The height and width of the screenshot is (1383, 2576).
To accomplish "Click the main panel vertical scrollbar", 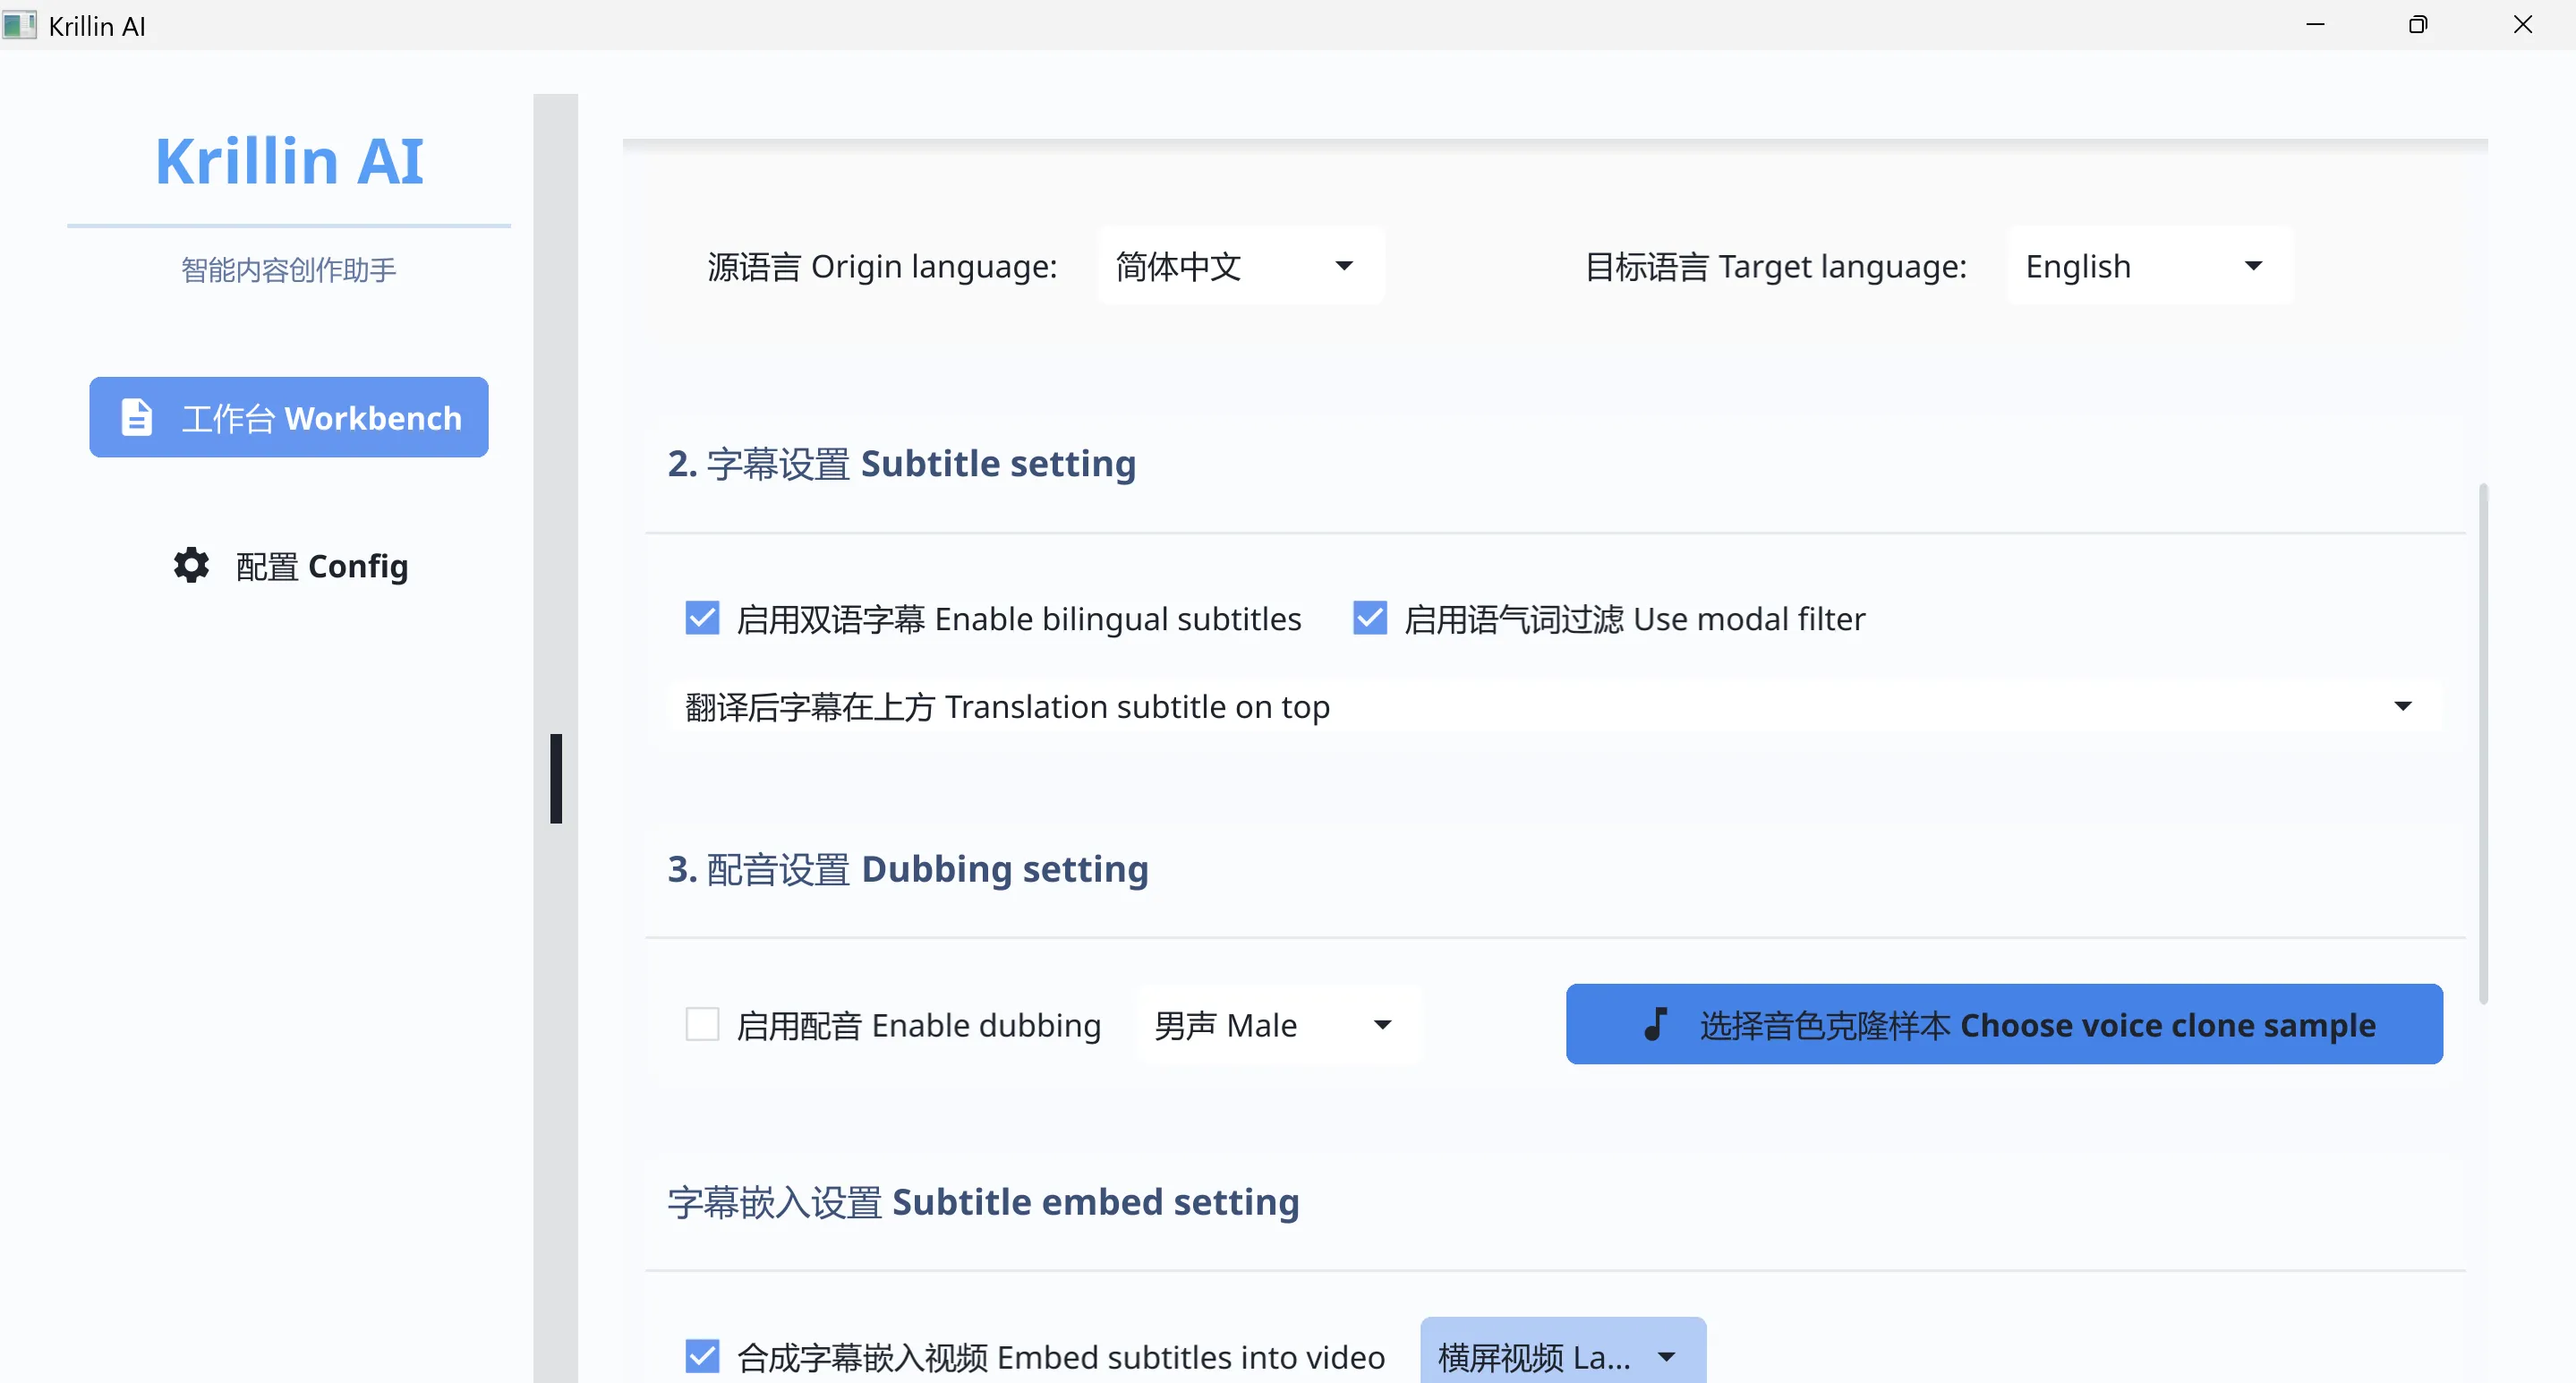I will click(x=2483, y=743).
